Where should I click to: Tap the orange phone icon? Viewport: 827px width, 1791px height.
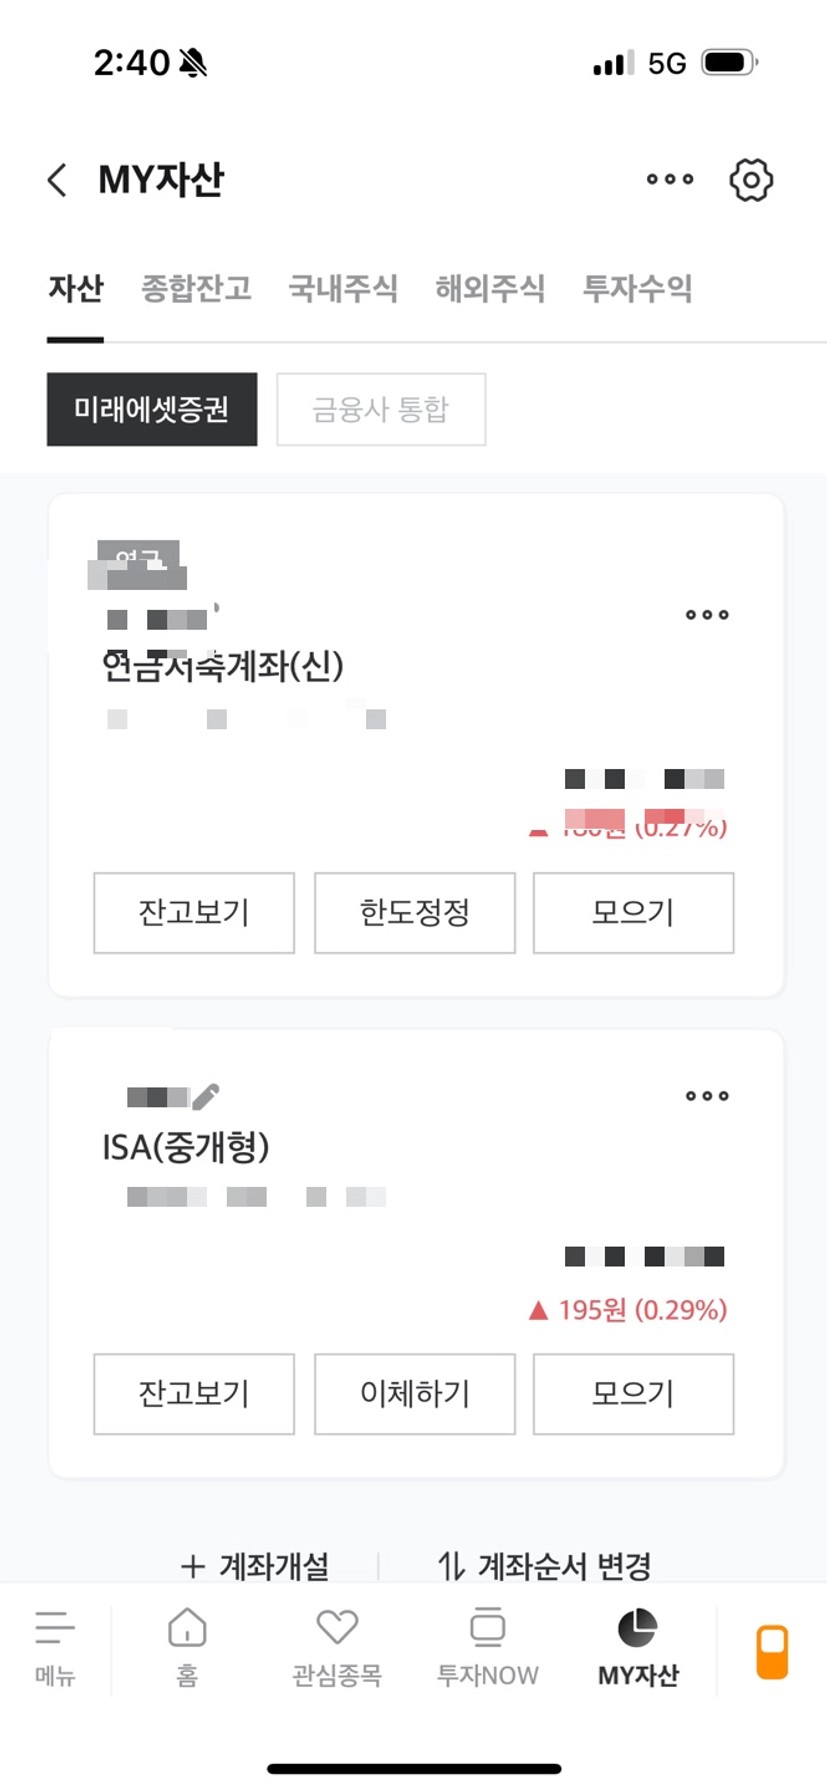click(772, 1651)
